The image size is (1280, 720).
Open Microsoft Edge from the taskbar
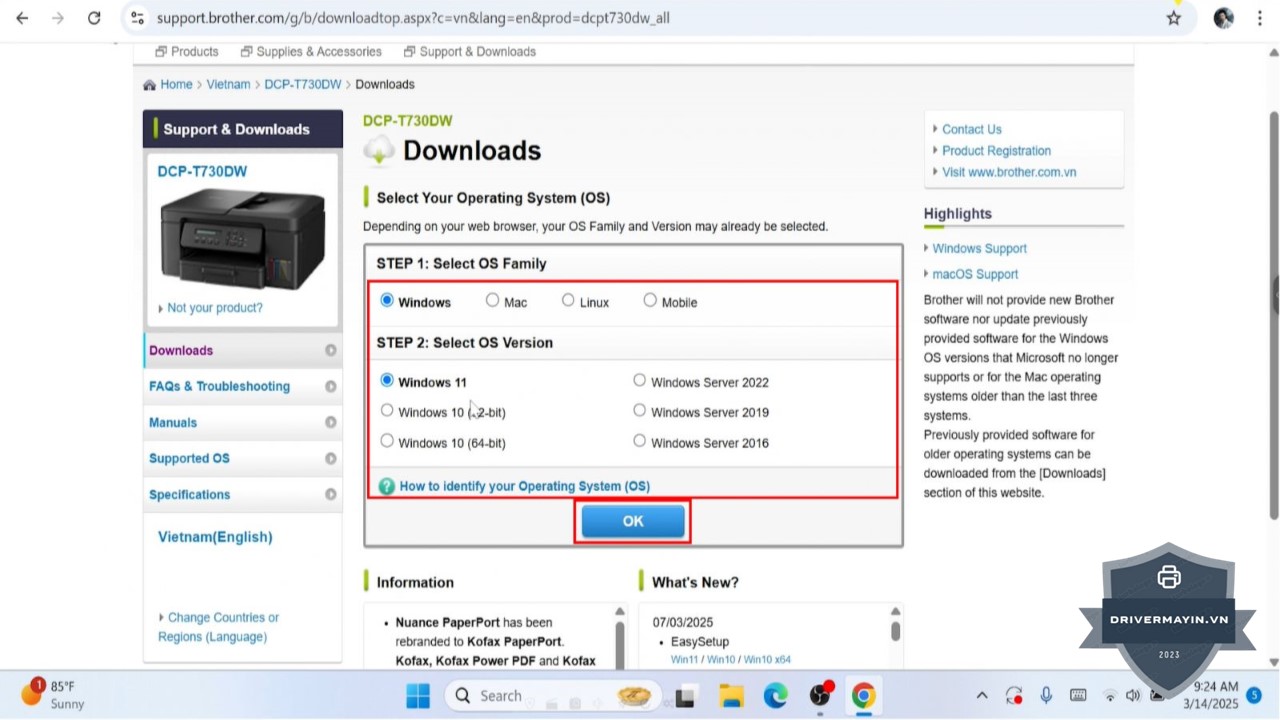pos(775,696)
